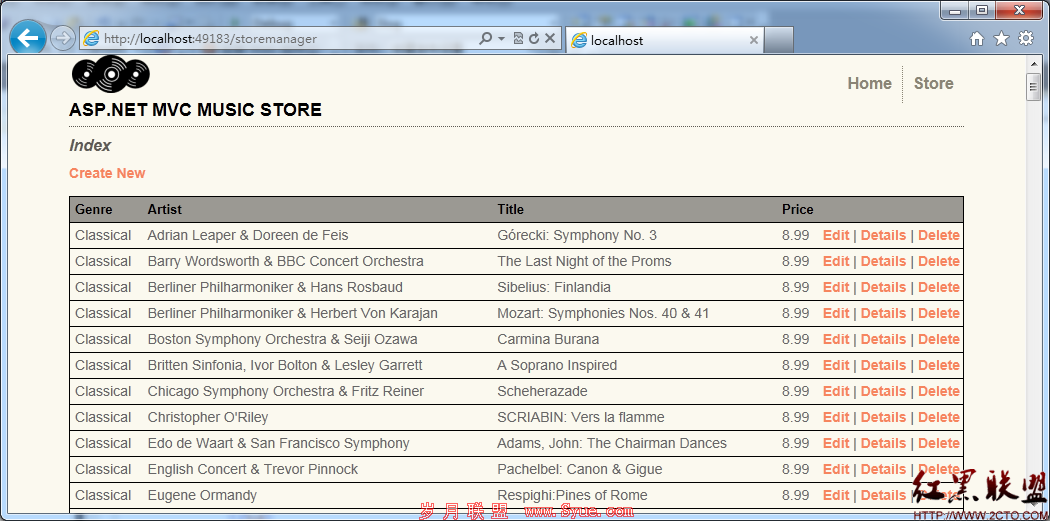Open the address bar dropdown arrow
This screenshot has width=1050, height=521.
click(x=502, y=39)
